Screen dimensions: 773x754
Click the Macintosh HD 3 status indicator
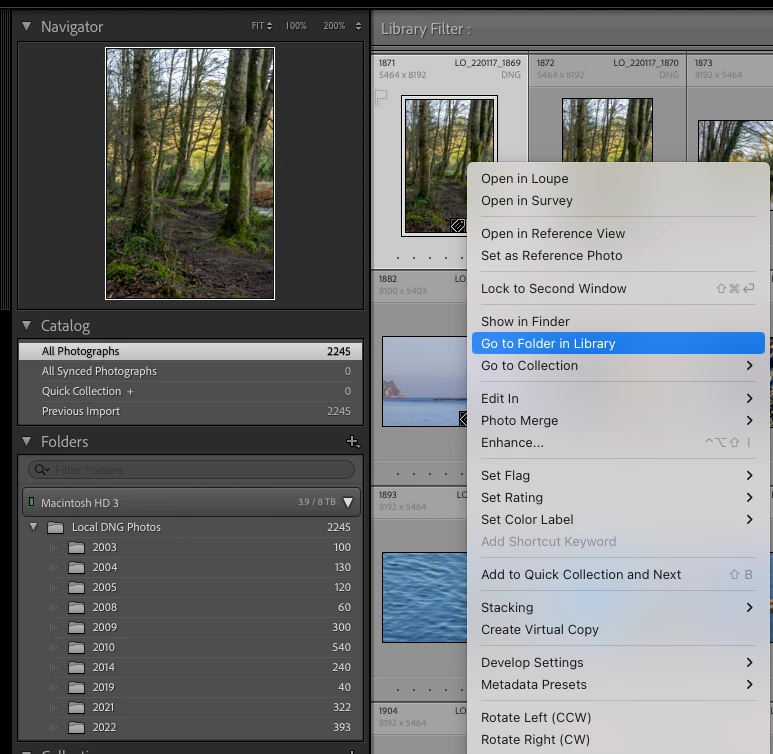[x=32, y=502]
